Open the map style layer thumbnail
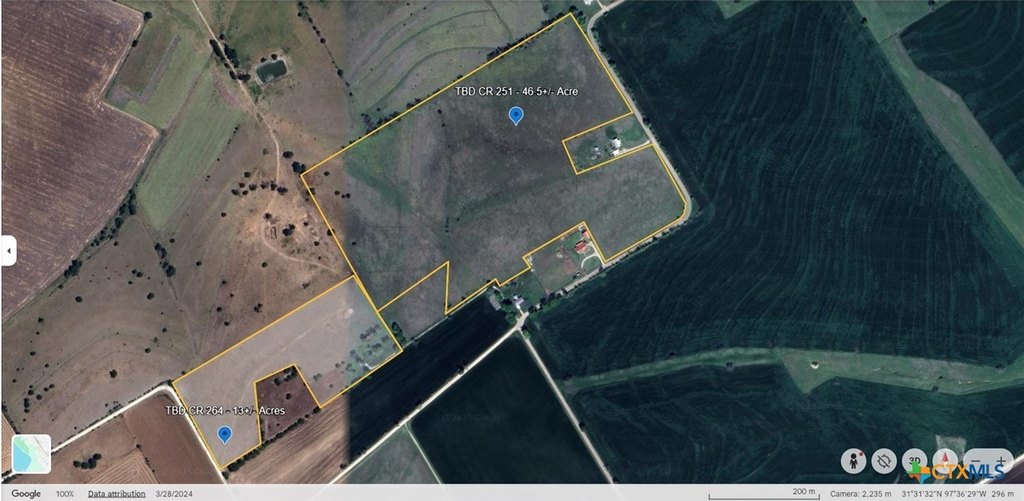The height and width of the screenshot is (501, 1024). tap(31, 454)
